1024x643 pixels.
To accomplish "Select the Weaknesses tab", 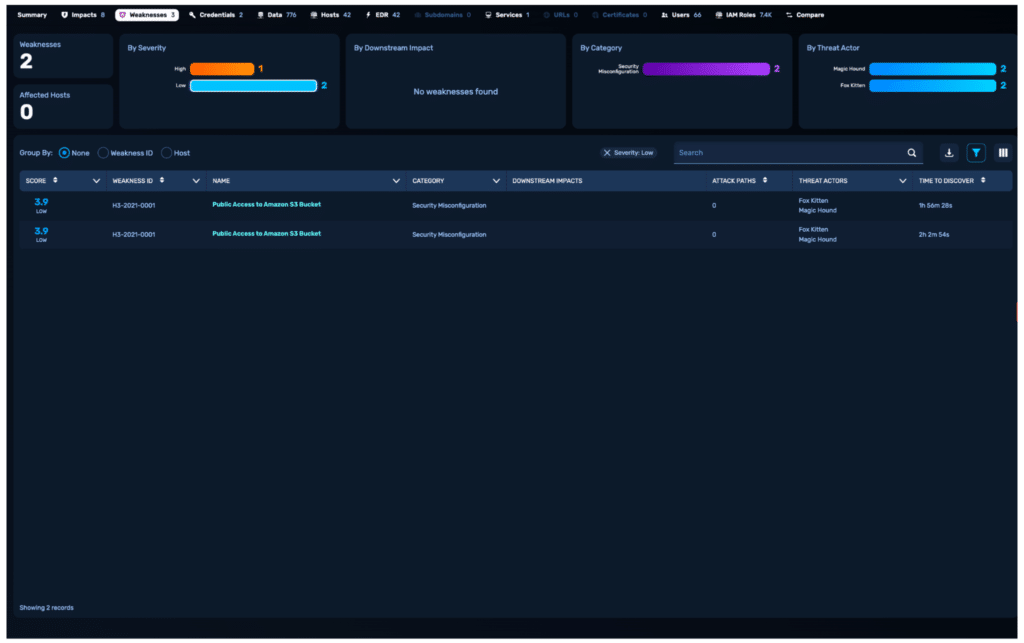I will [147, 15].
